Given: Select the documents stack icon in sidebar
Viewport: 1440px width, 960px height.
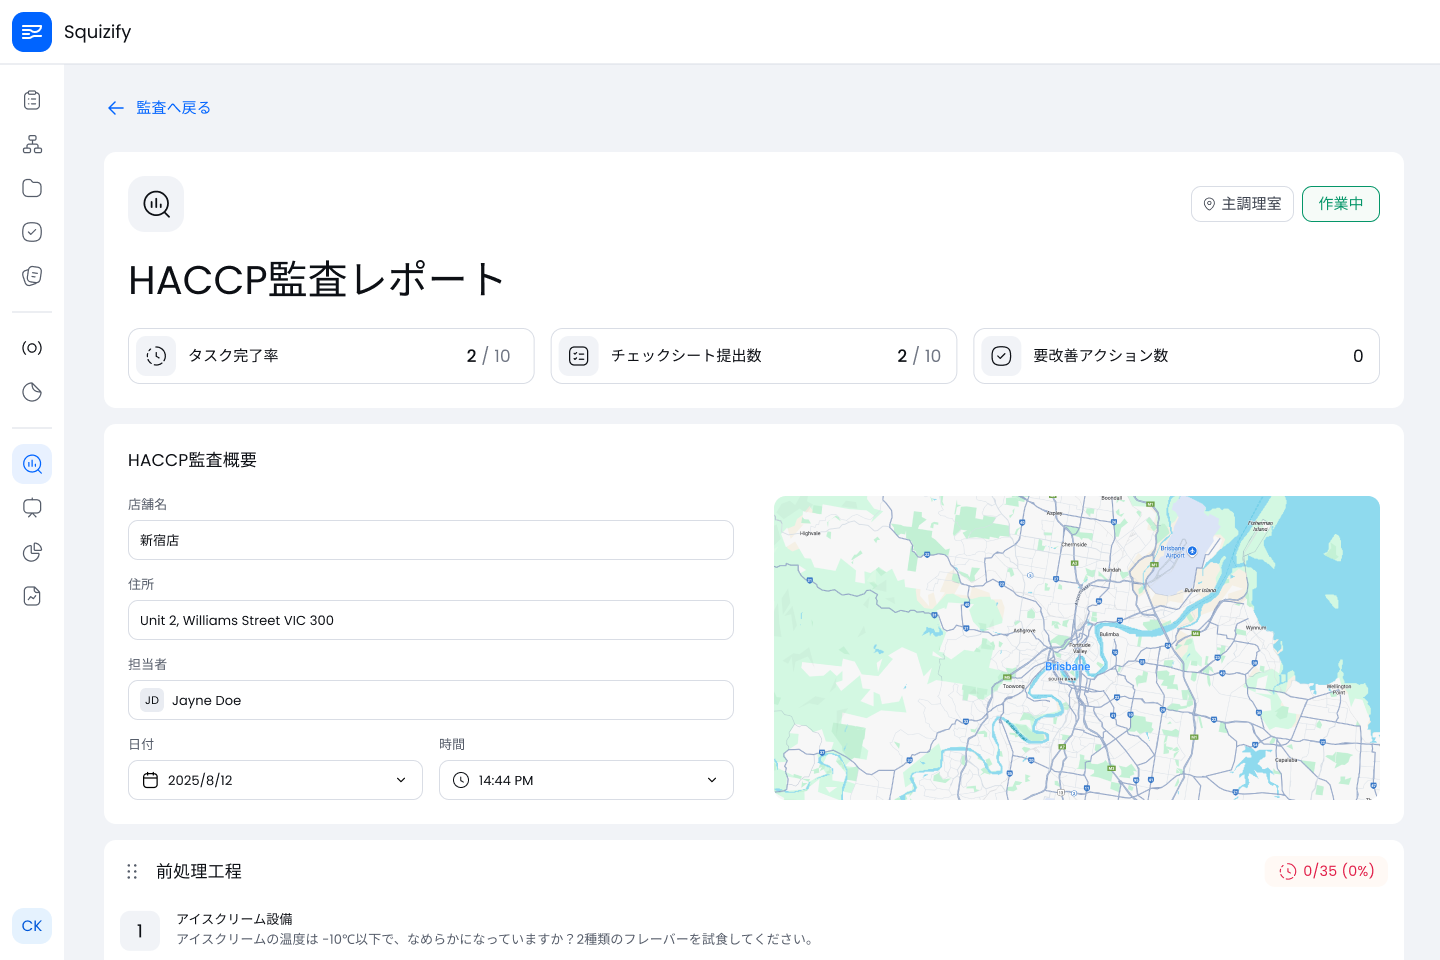Looking at the screenshot, I should (x=32, y=276).
